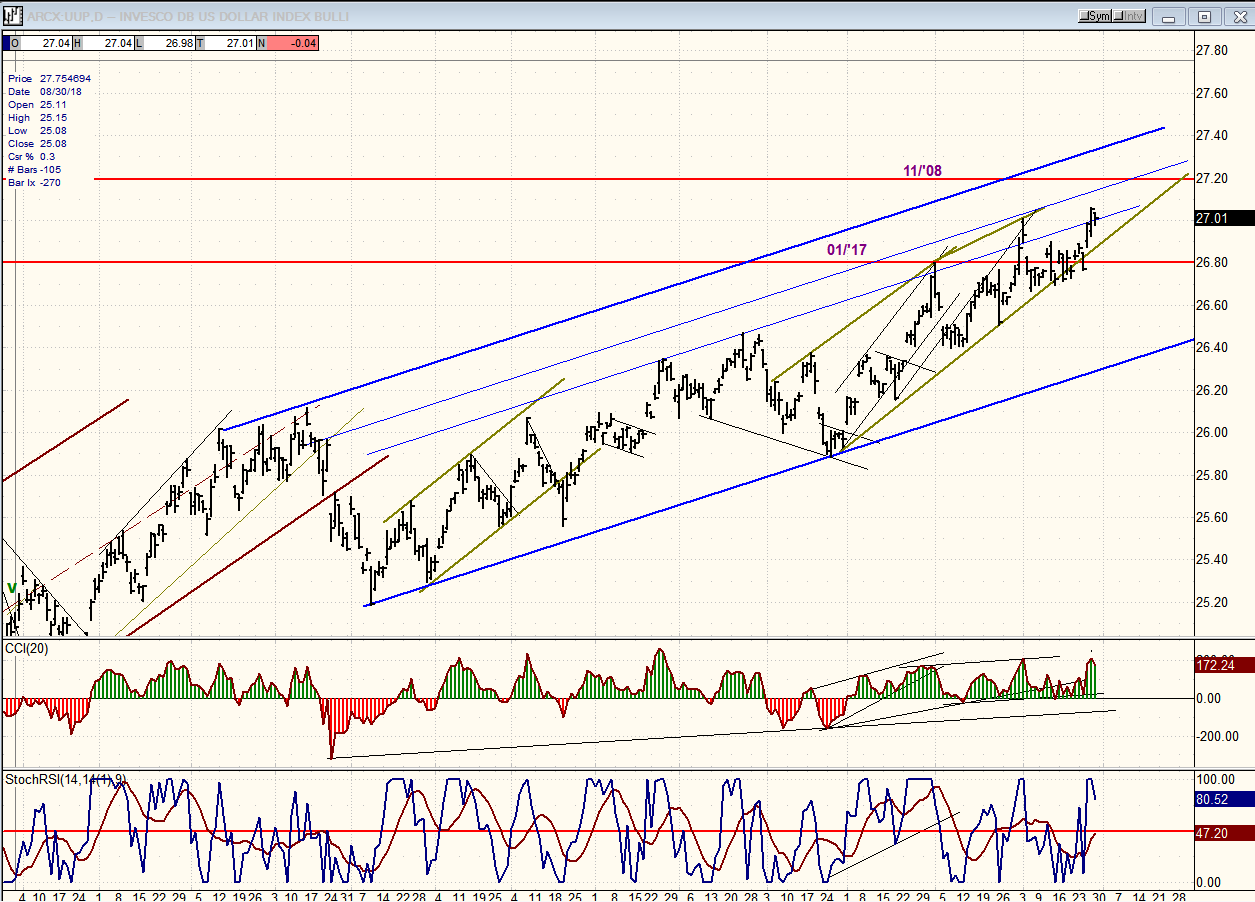Click the Date 08/30/18 in data box
The height and width of the screenshot is (902, 1255).
coord(62,91)
